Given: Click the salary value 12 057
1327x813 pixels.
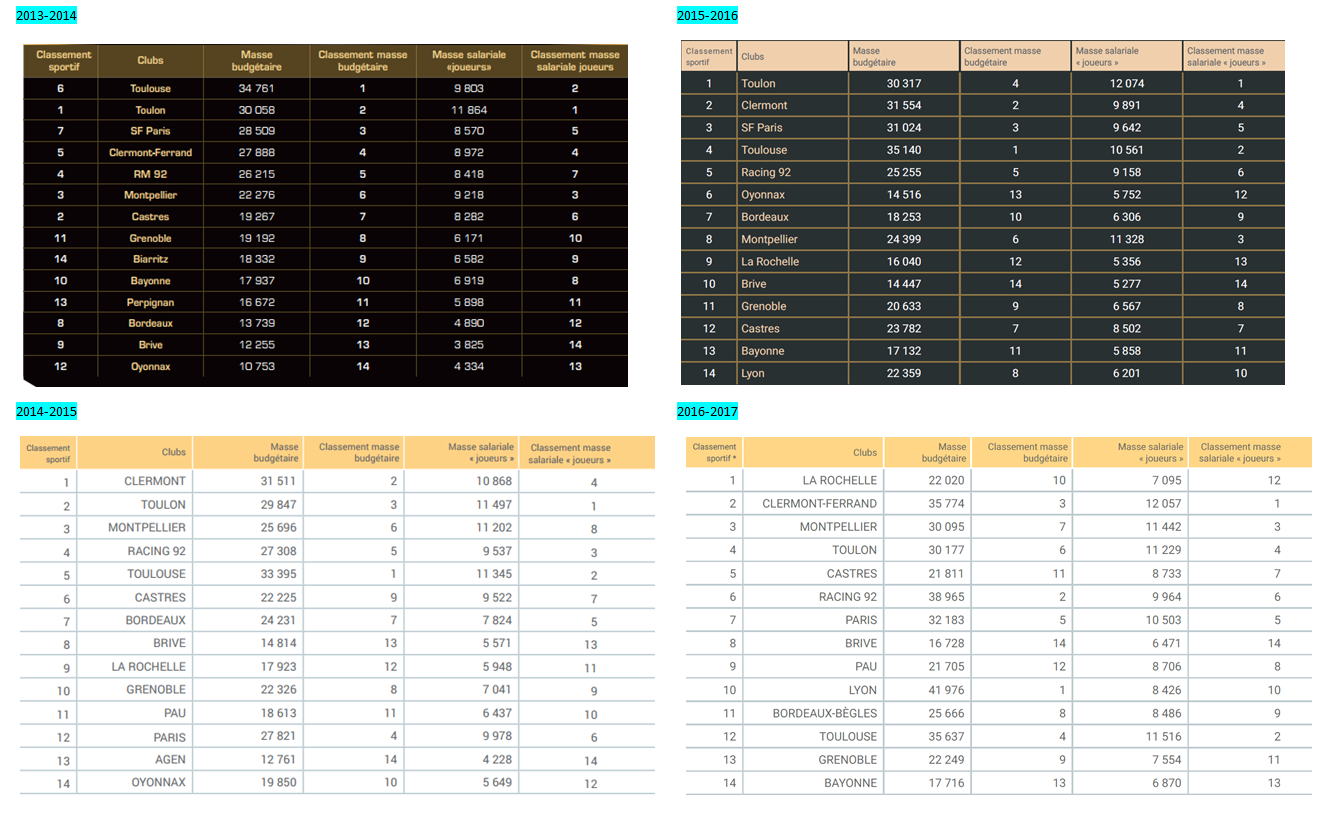Looking at the screenshot, I should pyautogui.click(x=1163, y=503).
